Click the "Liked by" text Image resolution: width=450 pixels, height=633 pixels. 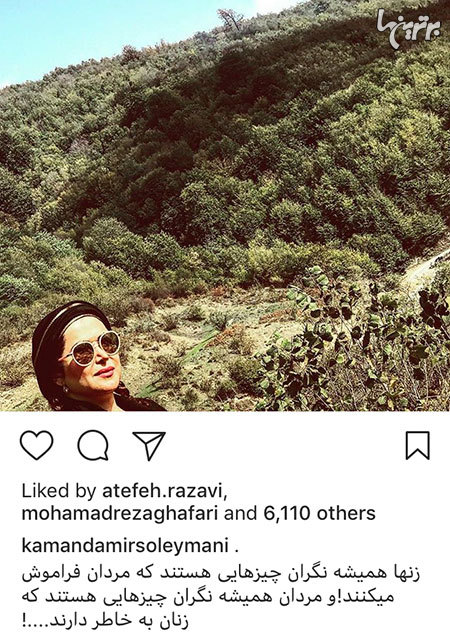point(59,491)
